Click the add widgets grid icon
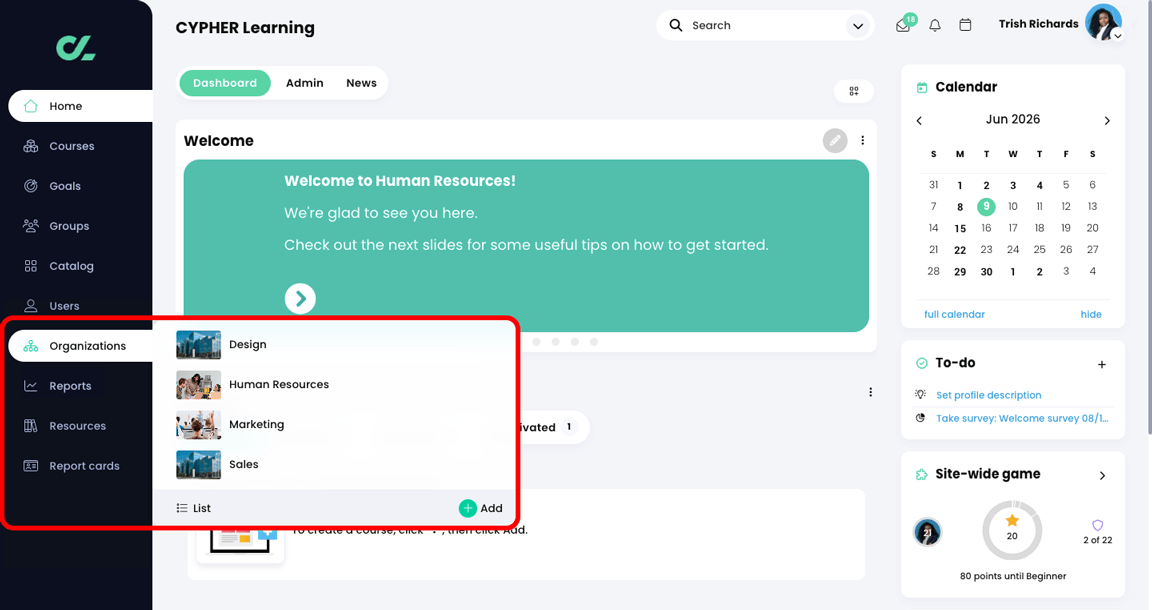Image resolution: width=1152 pixels, height=610 pixels. pos(854,91)
